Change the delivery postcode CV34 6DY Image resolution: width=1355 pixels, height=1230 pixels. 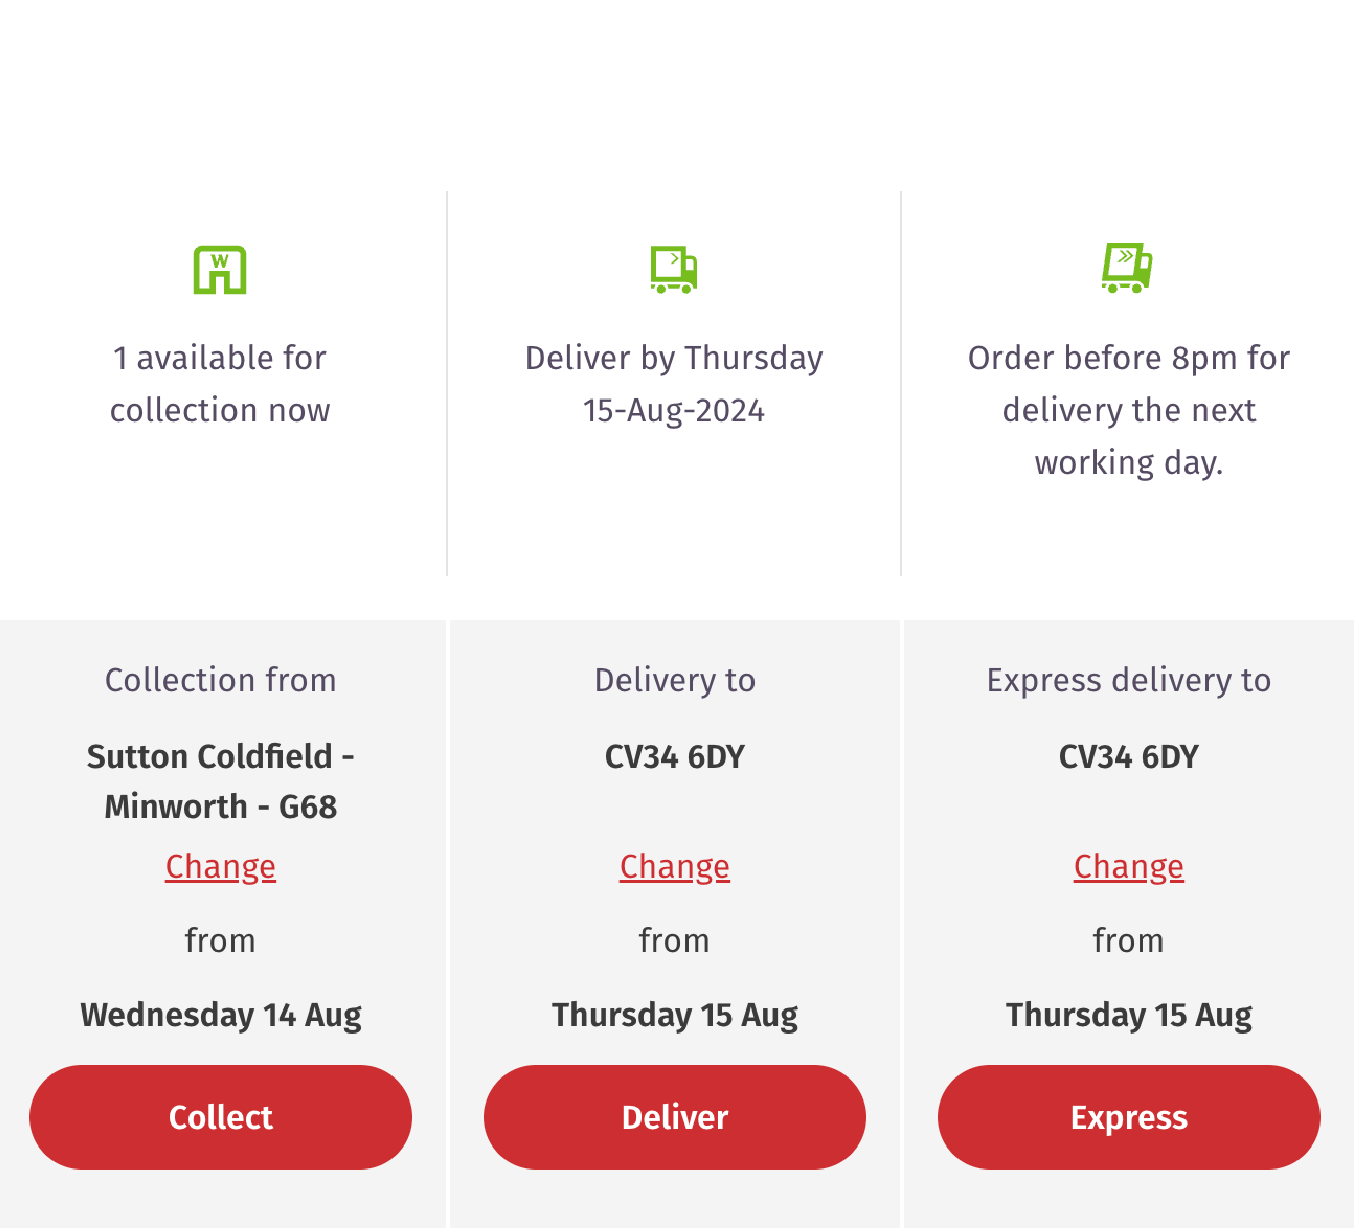pos(675,866)
